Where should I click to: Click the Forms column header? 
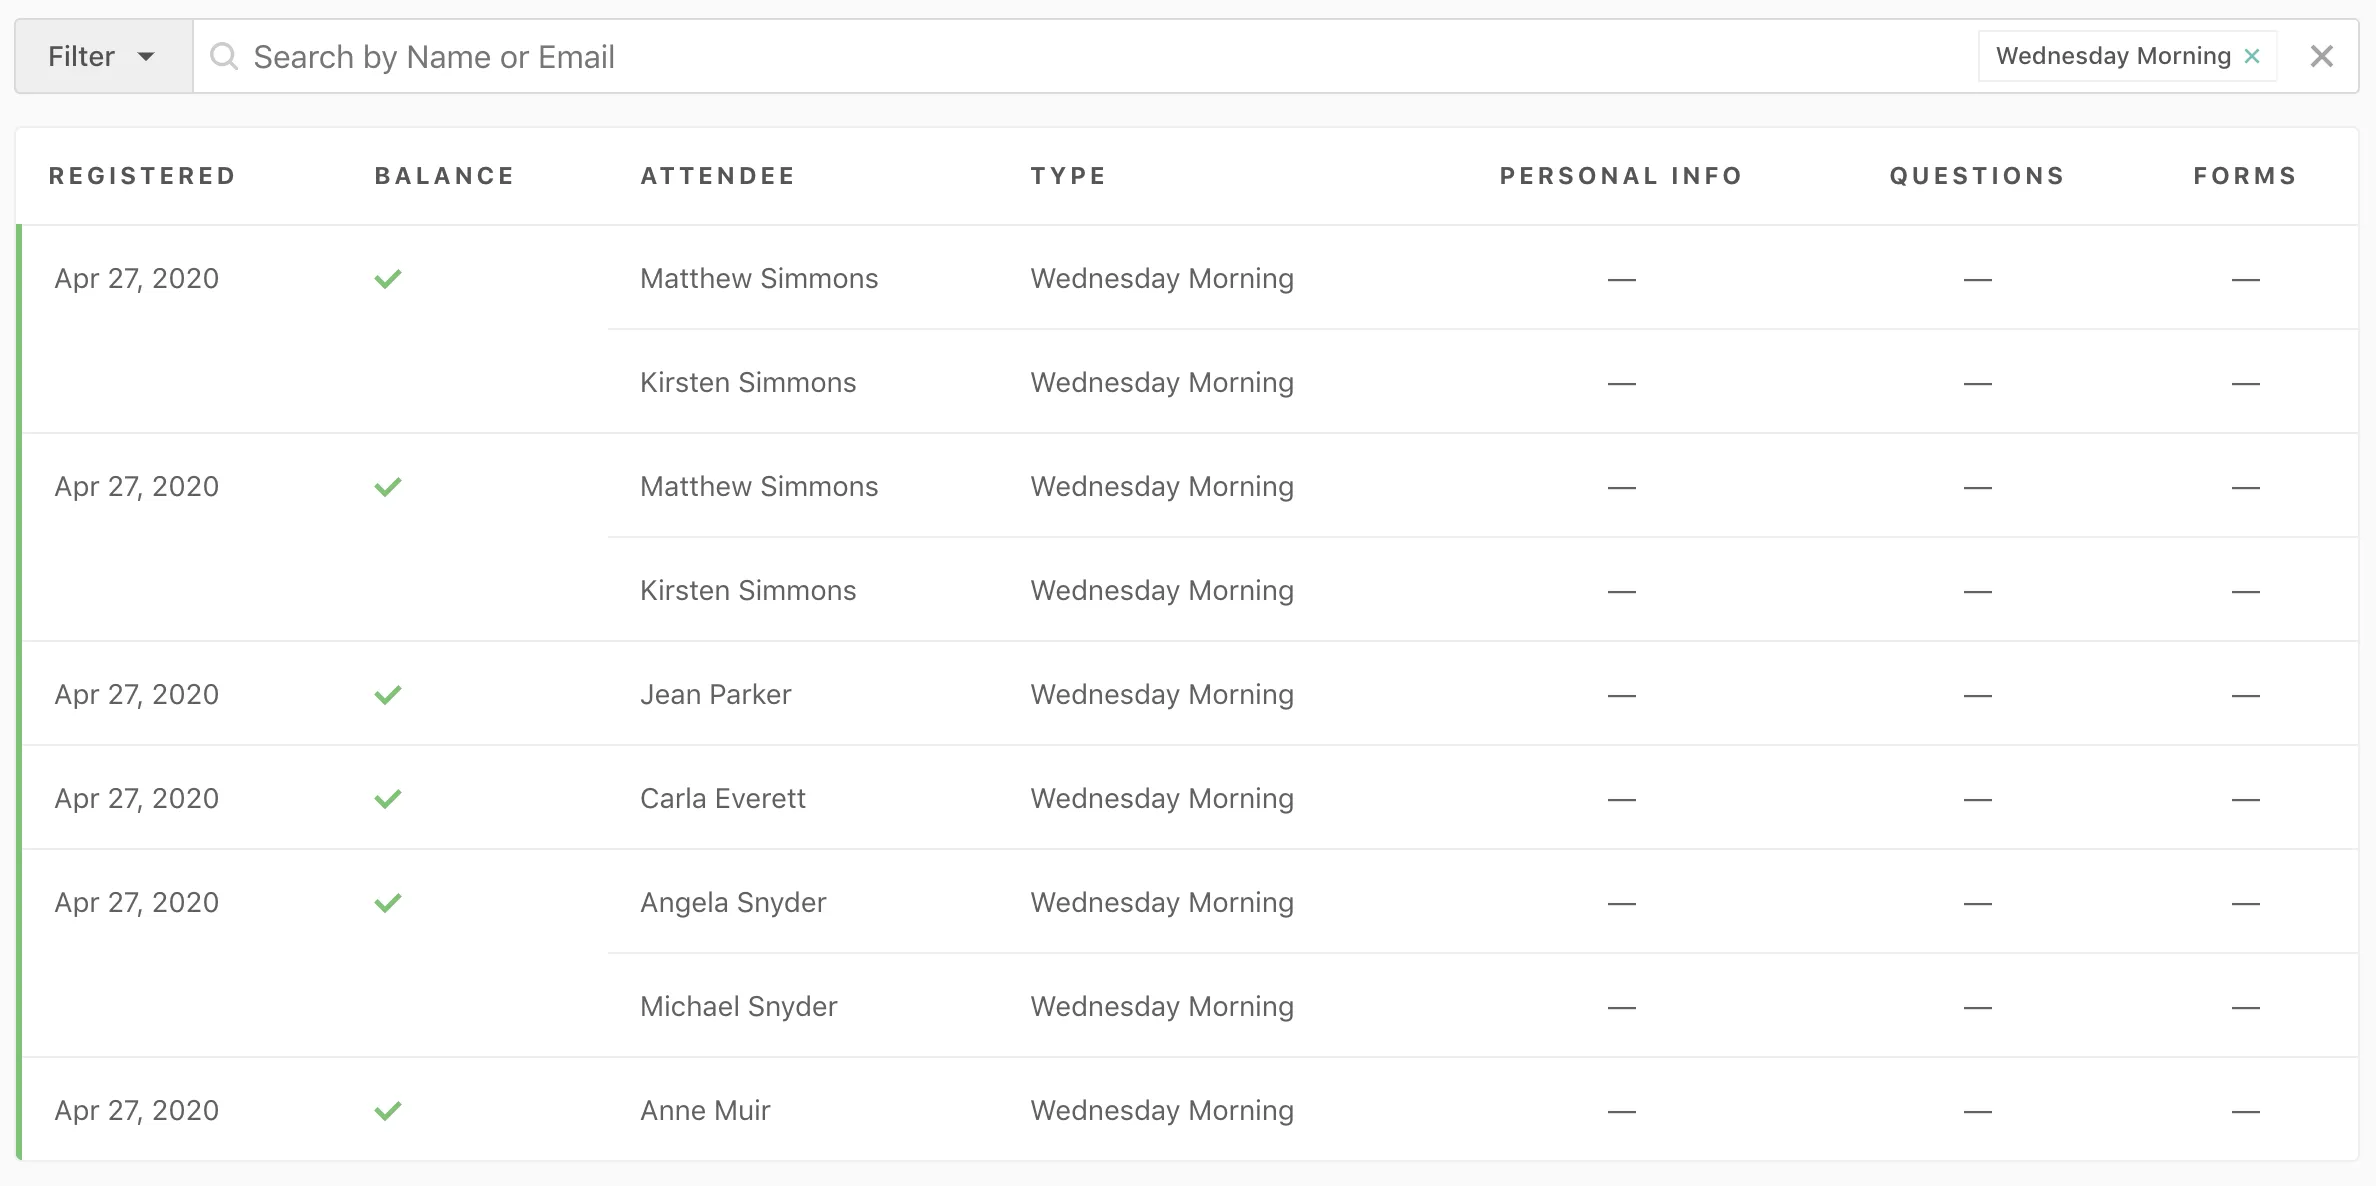click(2244, 176)
